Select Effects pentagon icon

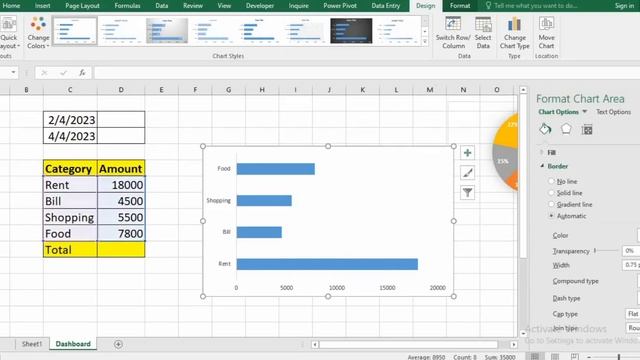566,129
